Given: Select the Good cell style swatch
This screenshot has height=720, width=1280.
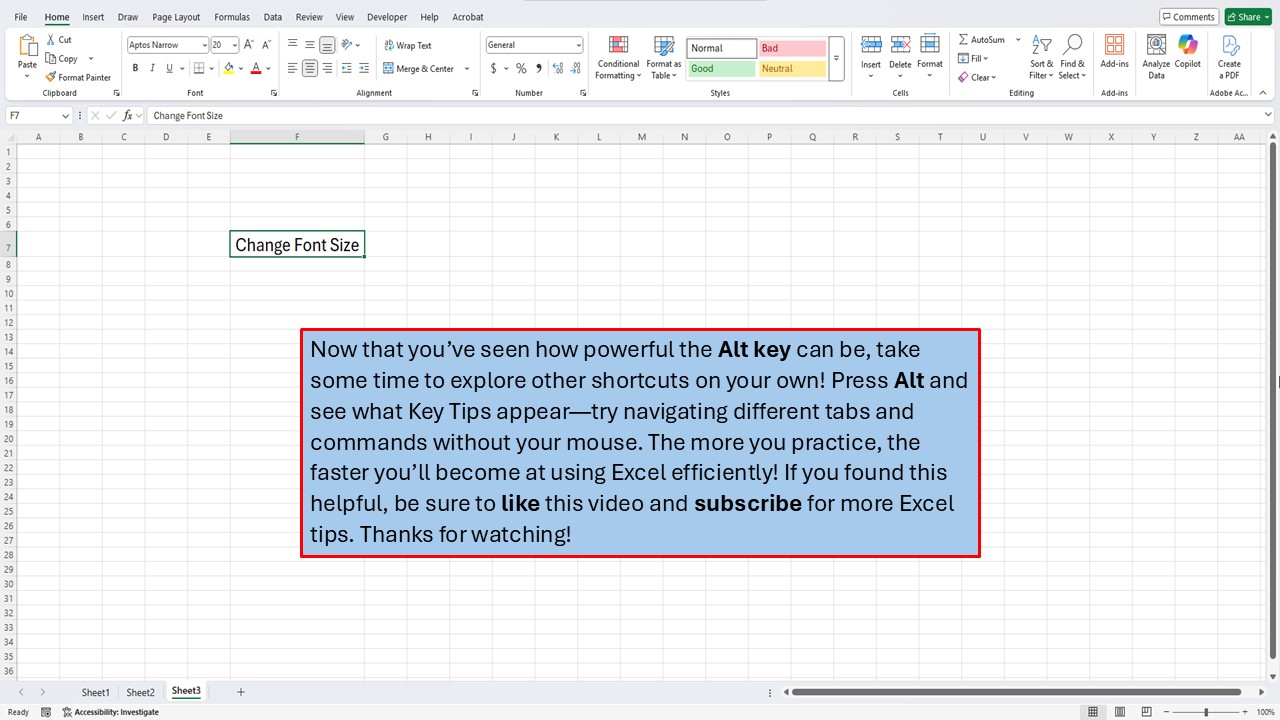Looking at the screenshot, I should (x=720, y=68).
